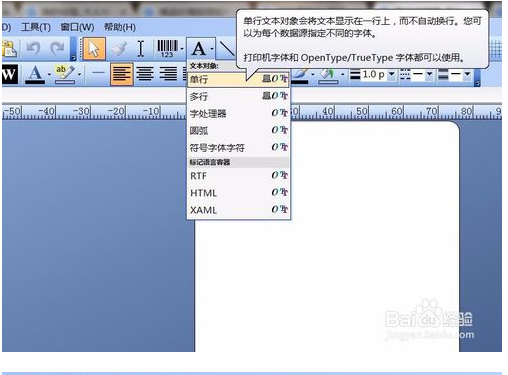This screenshot has width=508, height=375.
Task: Toggle left text alignment
Action: click(x=121, y=74)
